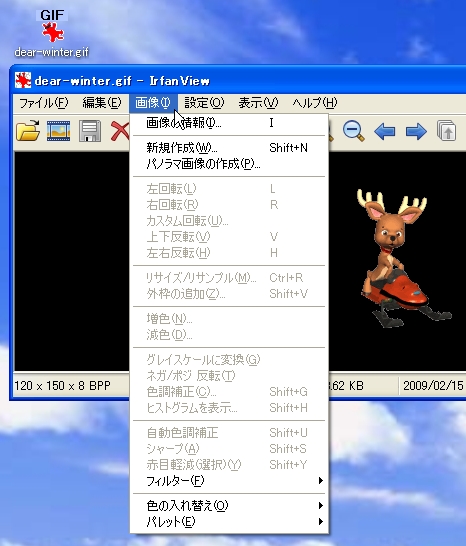
Task: Click greyed 左回転(L) menu item
Action: [229, 189]
